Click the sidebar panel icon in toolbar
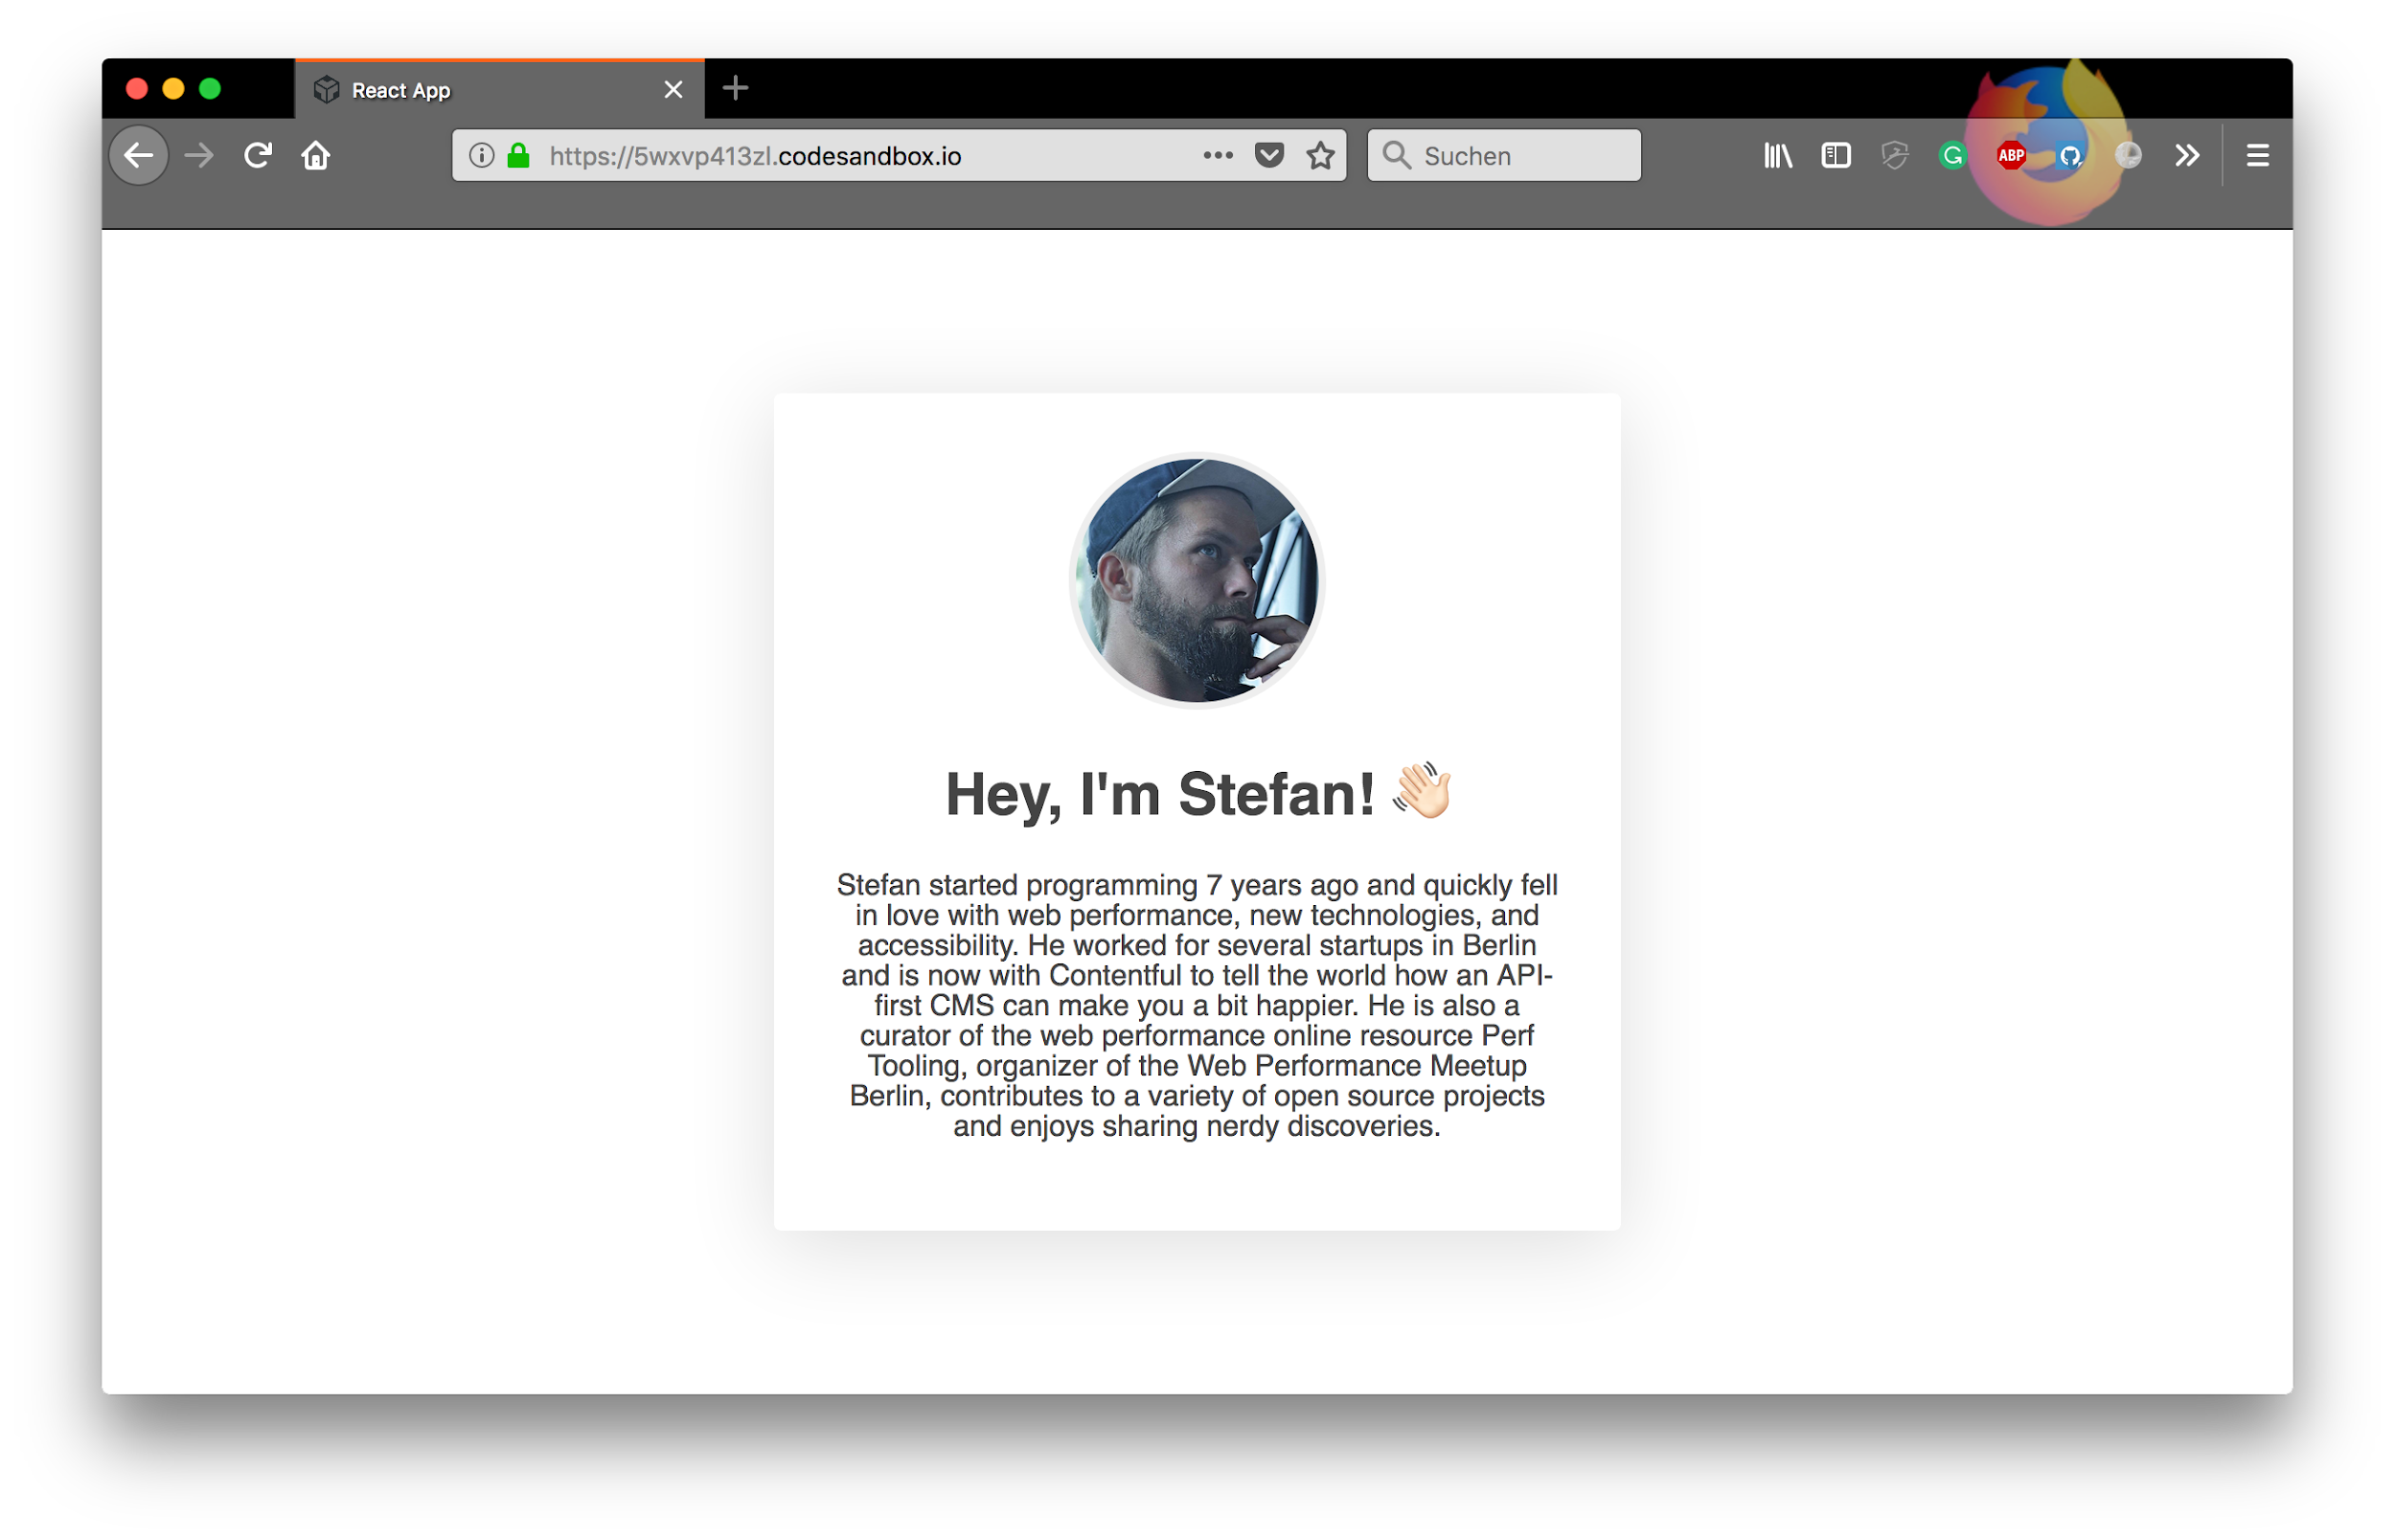2395x1540 pixels. click(x=1836, y=155)
